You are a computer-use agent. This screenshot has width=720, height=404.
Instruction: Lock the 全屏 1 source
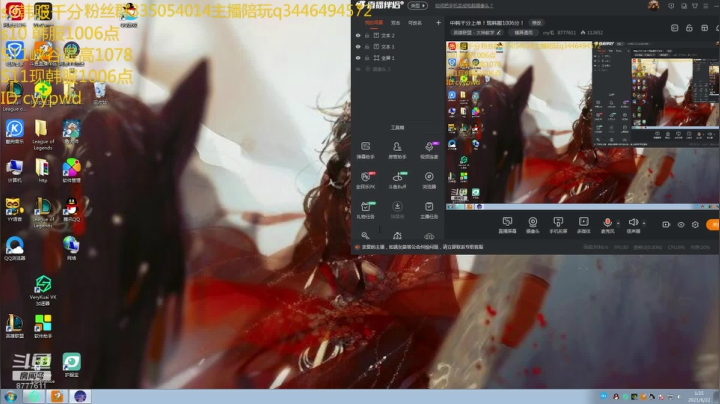coord(367,58)
